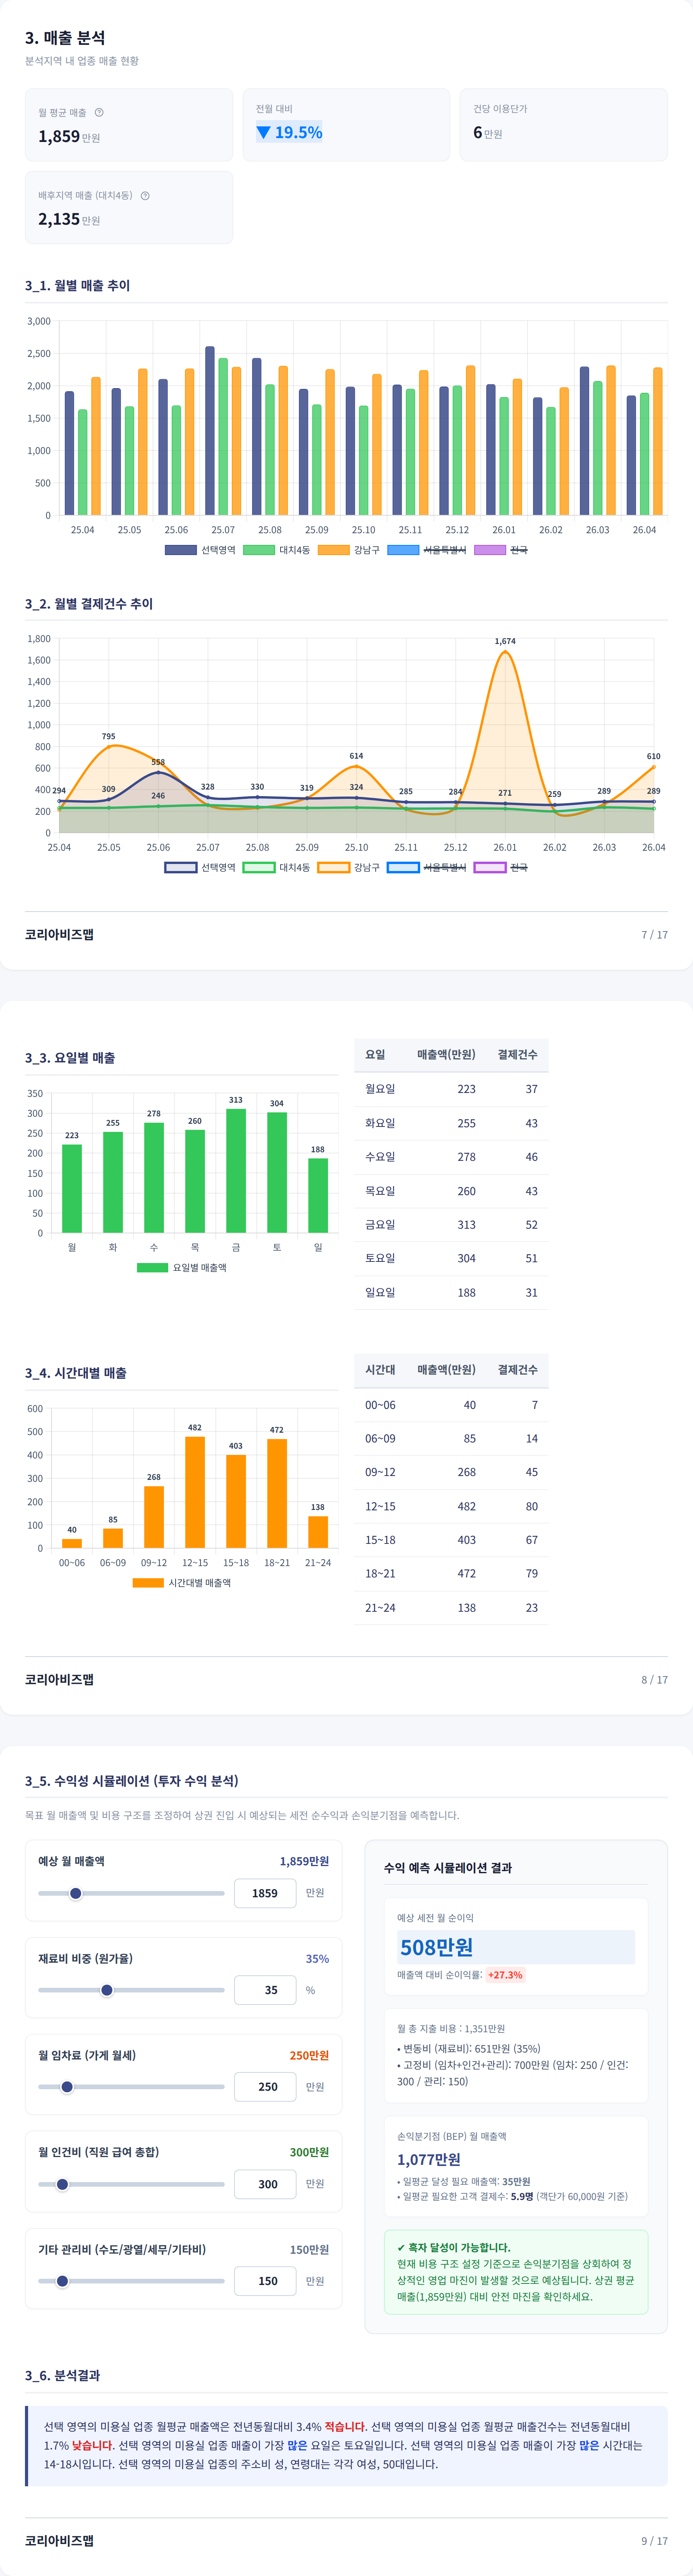Screen dimensions: 693x2576
Task: Focus the 월 임차료 input showing 250
Action: (265, 2087)
